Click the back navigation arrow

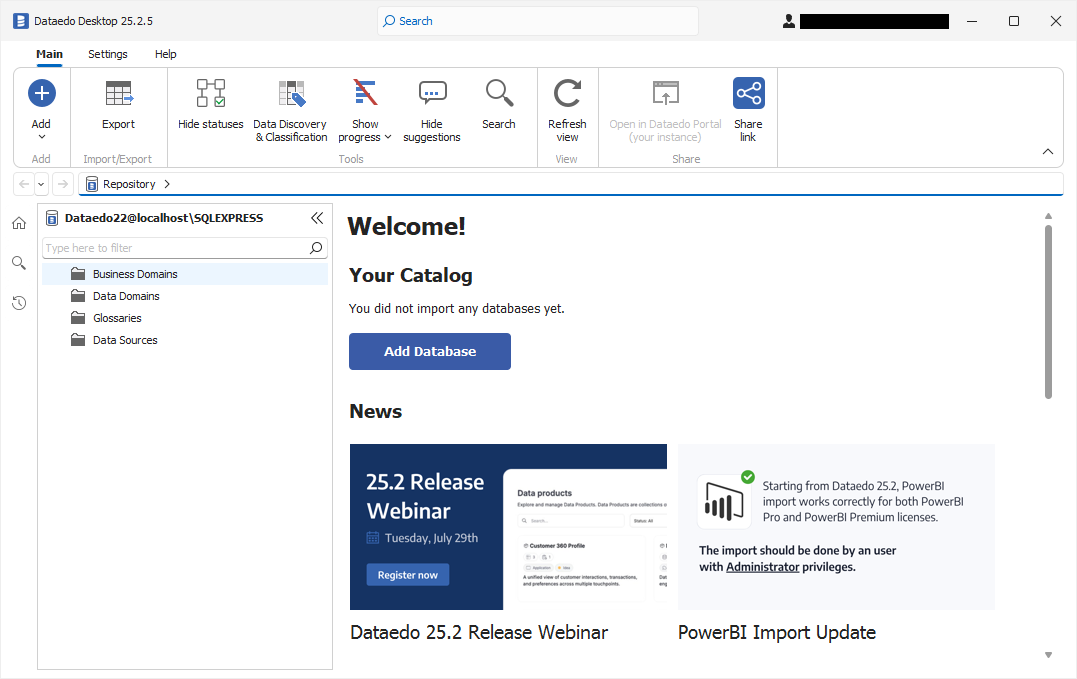tap(24, 184)
